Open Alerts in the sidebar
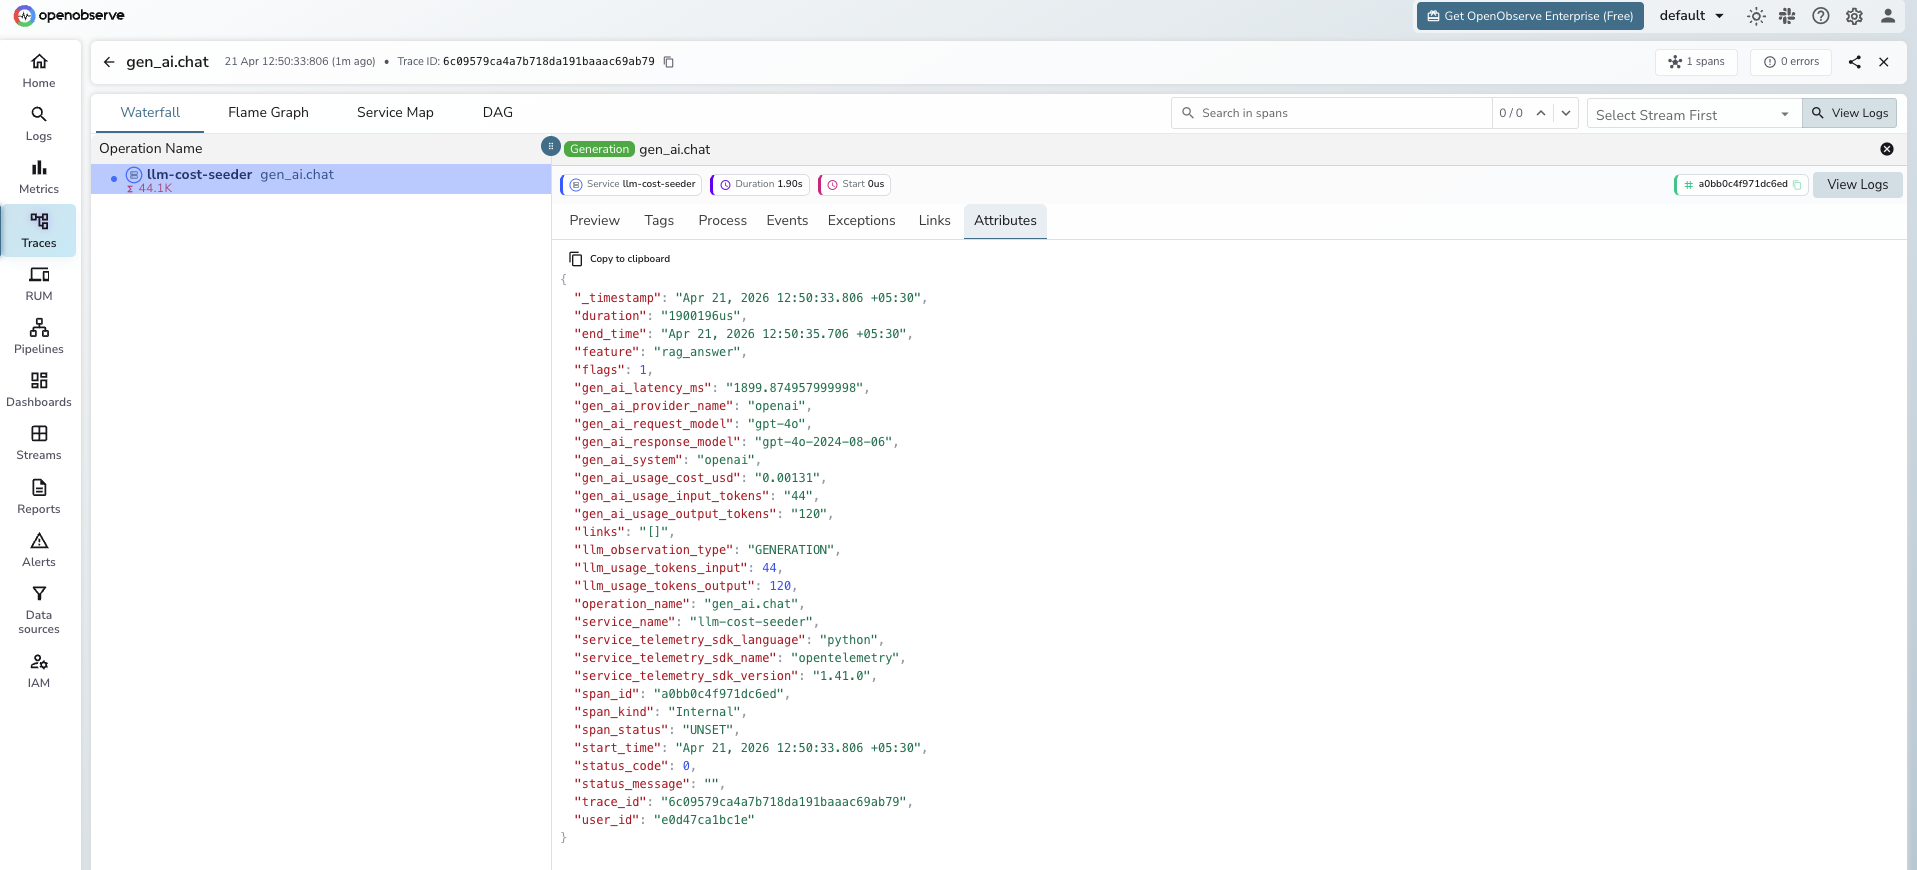This screenshot has height=870, width=1917. point(39,549)
